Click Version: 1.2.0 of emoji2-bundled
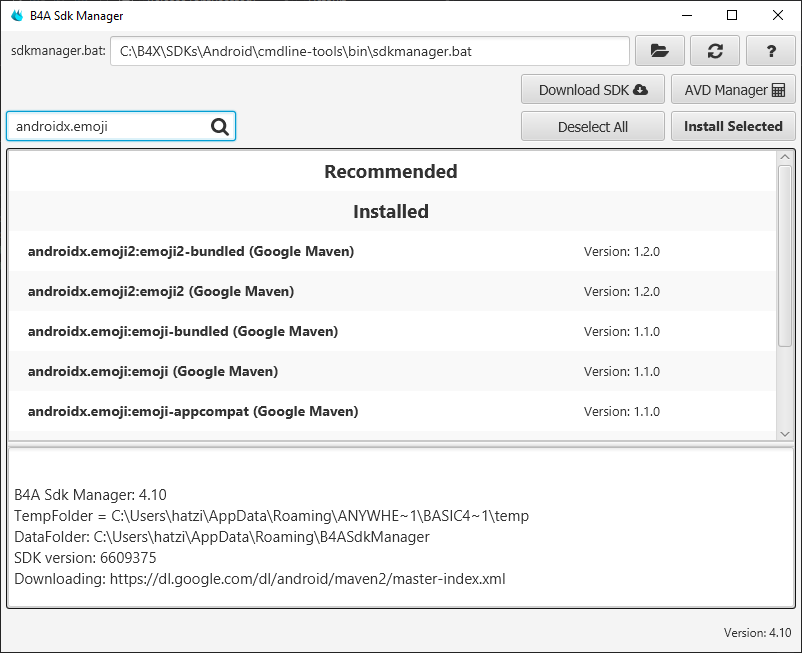 coord(622,252)
